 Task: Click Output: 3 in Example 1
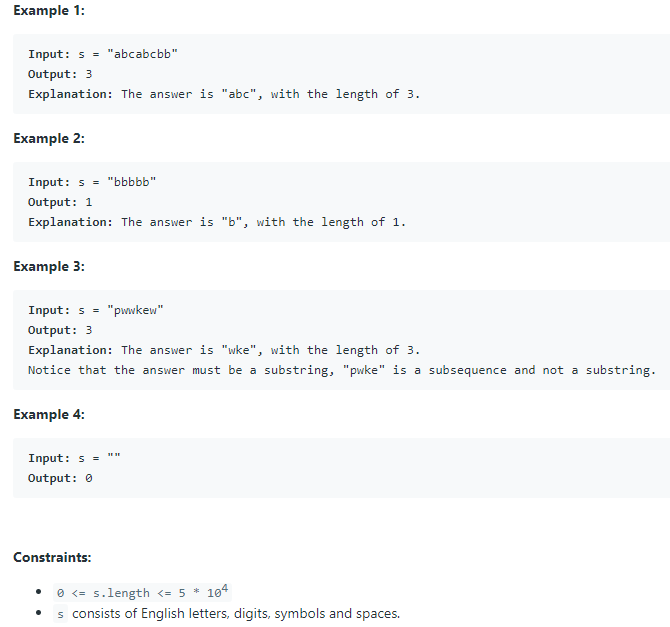[60, 74]
